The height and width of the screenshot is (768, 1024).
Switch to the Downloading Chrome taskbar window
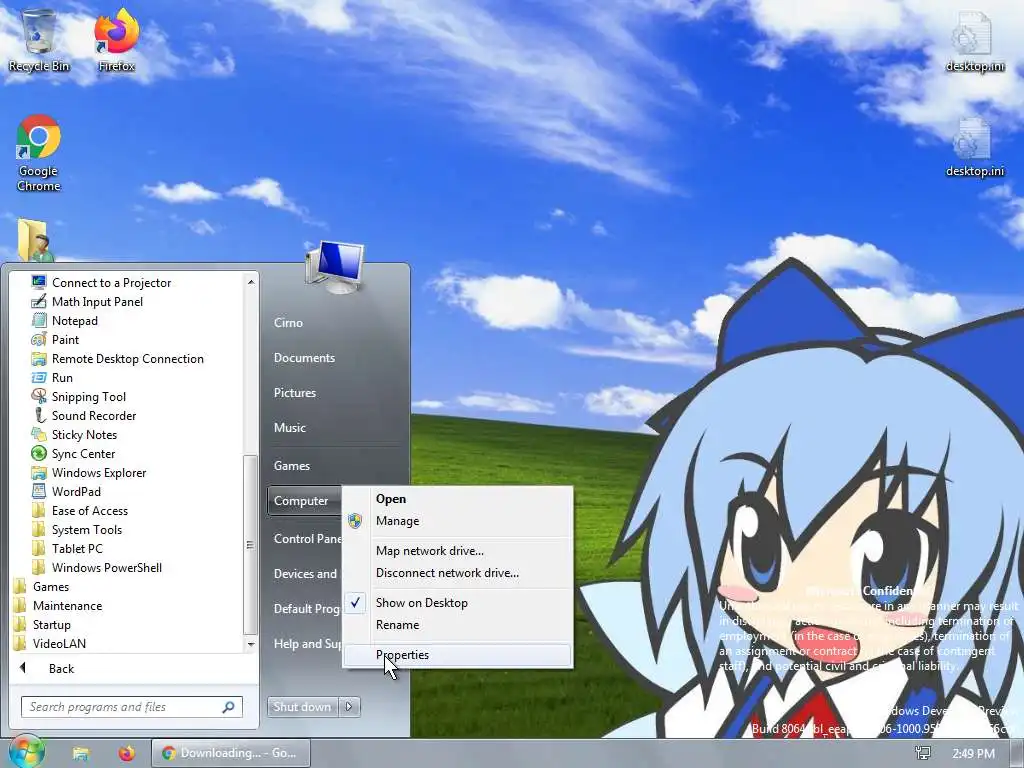(x=231, y=753)
